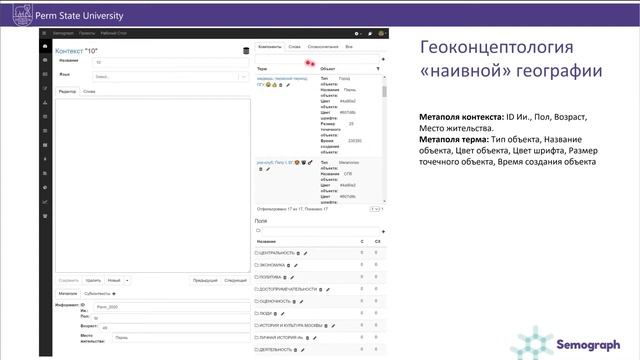Expand the ЭКОНОМИКА folder
The height and width of the screenshot is (360, 640).
257,265
